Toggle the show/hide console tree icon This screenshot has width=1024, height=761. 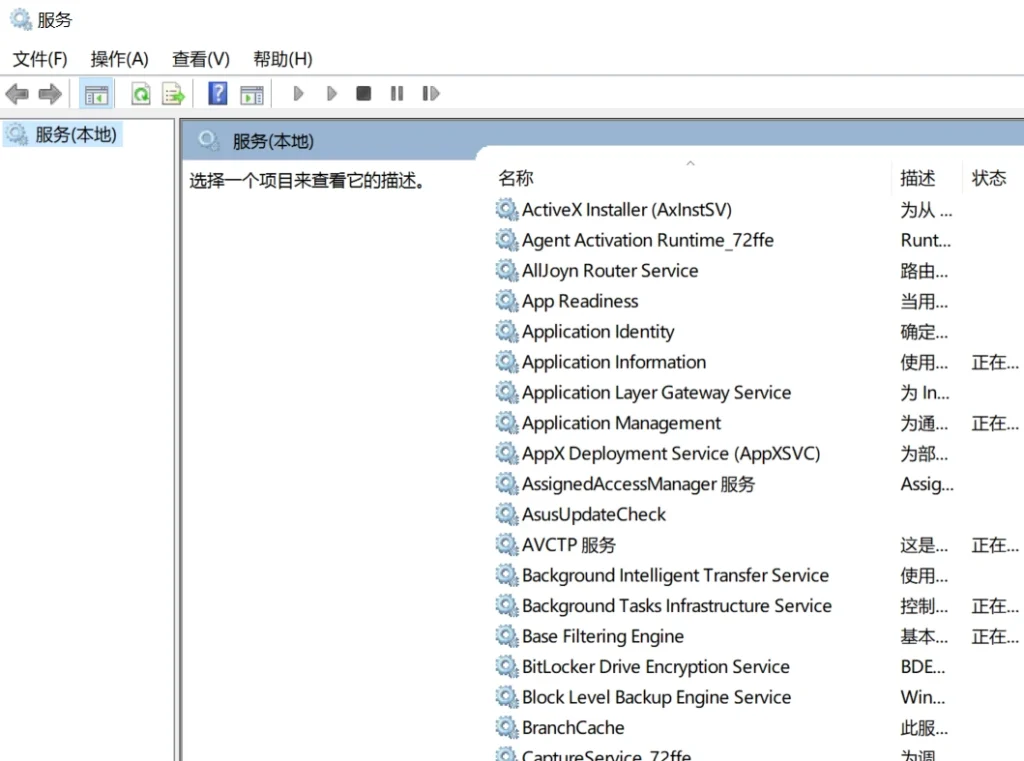click(96, 94)
